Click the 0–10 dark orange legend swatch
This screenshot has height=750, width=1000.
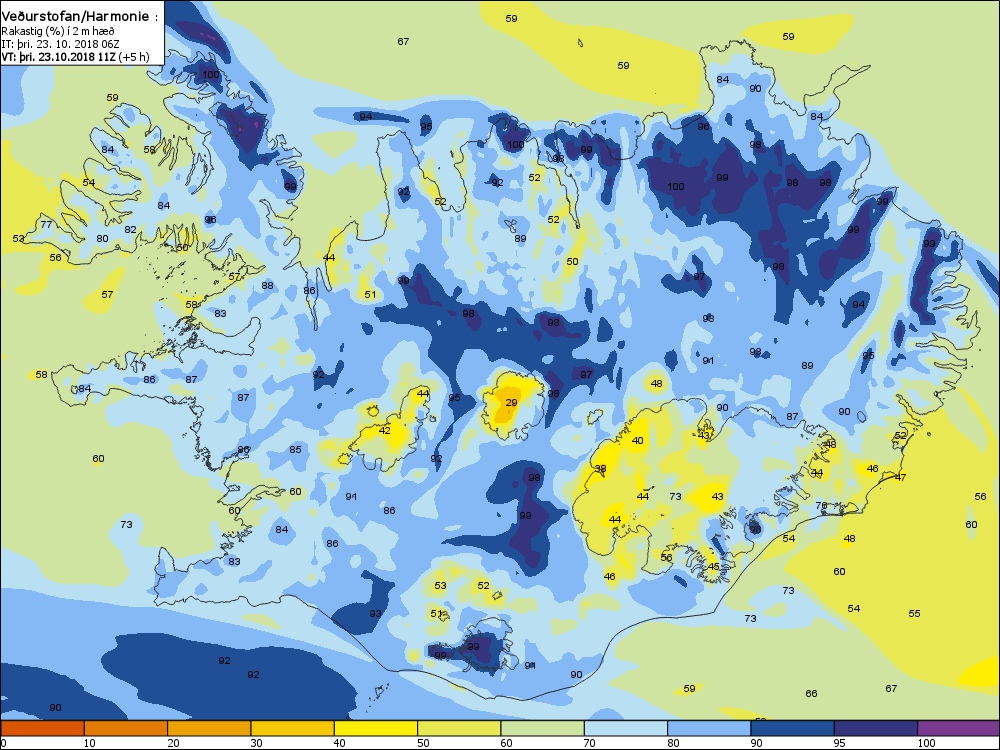click(42, 728)
